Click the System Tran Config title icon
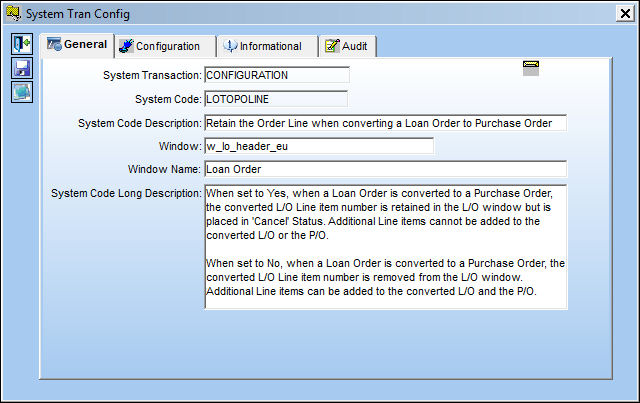 tap(13, 13)
